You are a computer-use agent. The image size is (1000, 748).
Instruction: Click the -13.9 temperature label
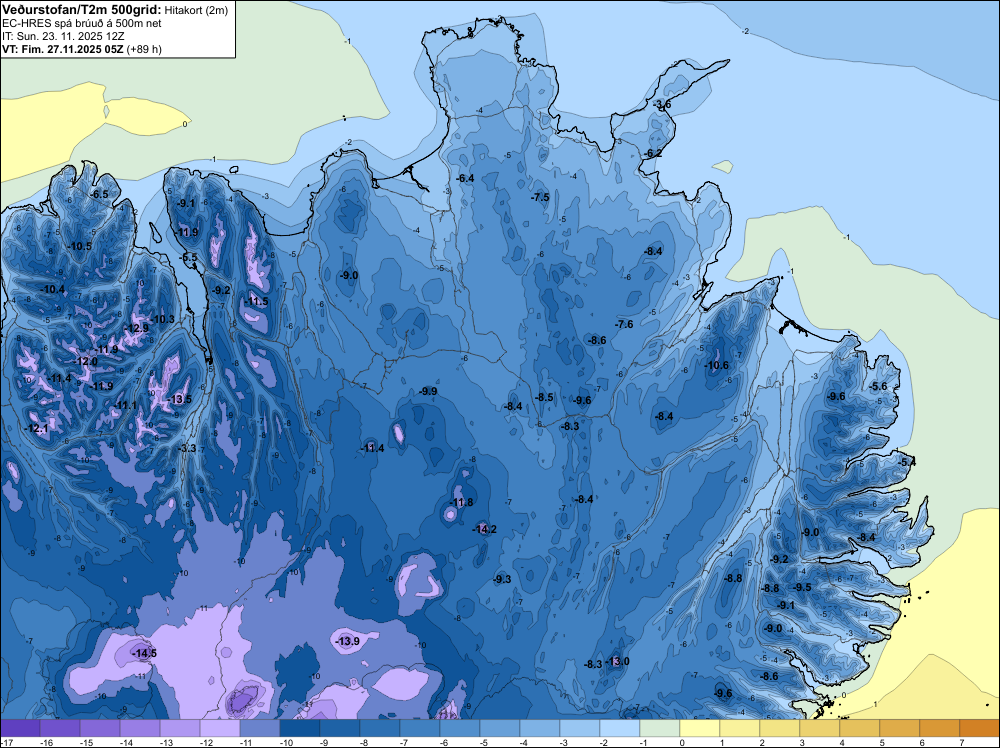pyautogui.click(x=348, y=641)
